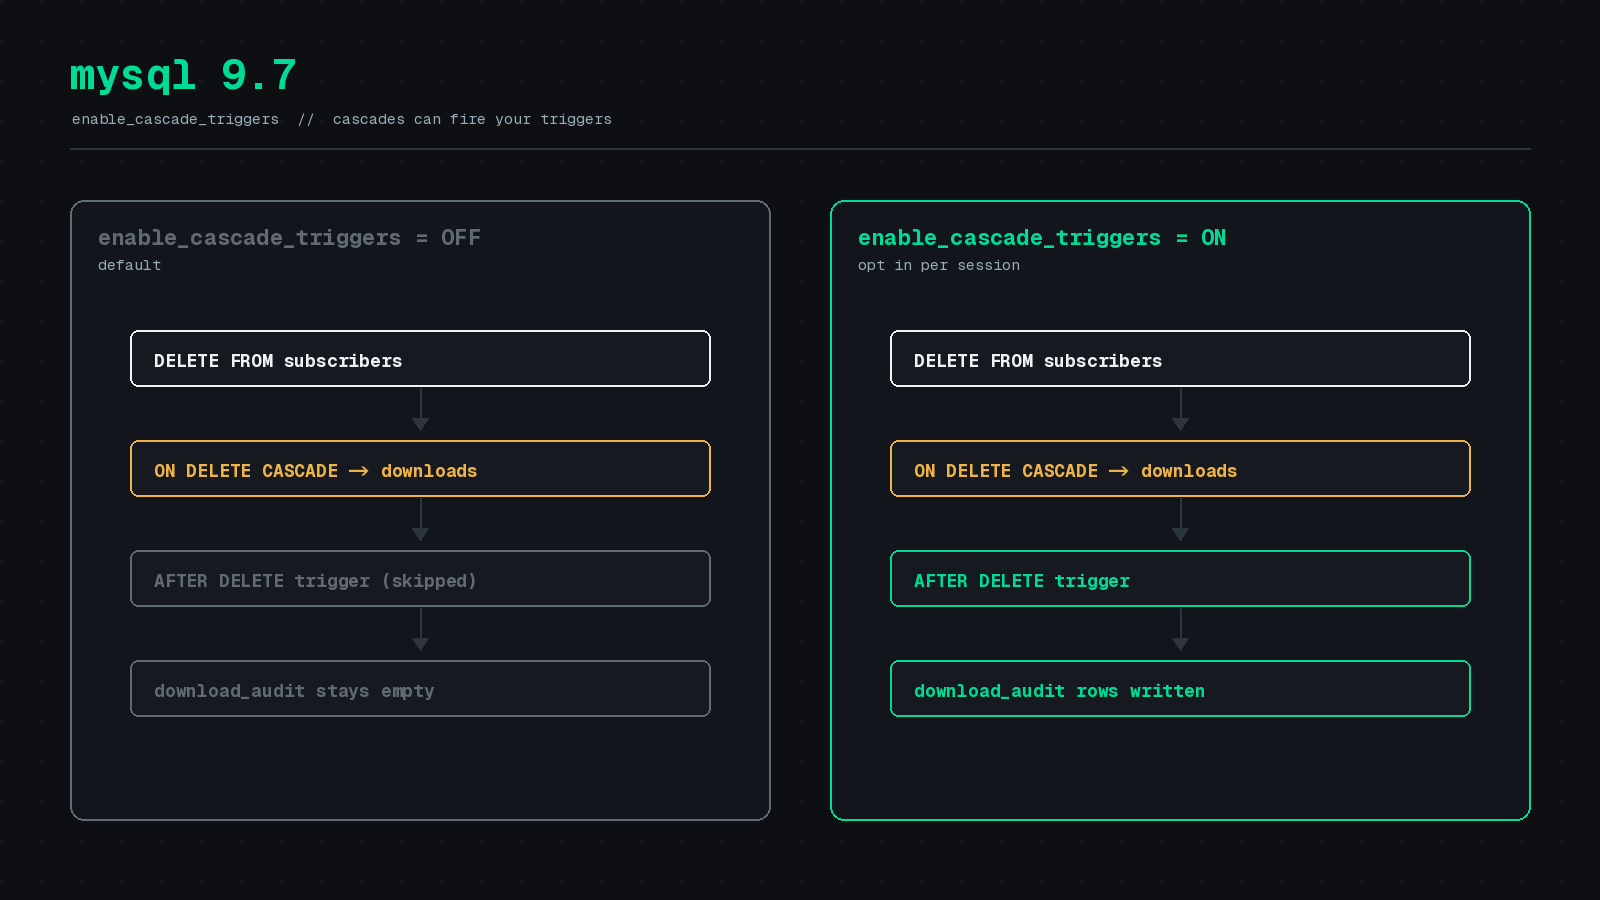Select "enable_cascade_triggers = OFF" heading
Image resolution: width=1600 pixels, height=900 pixels.
289,238
